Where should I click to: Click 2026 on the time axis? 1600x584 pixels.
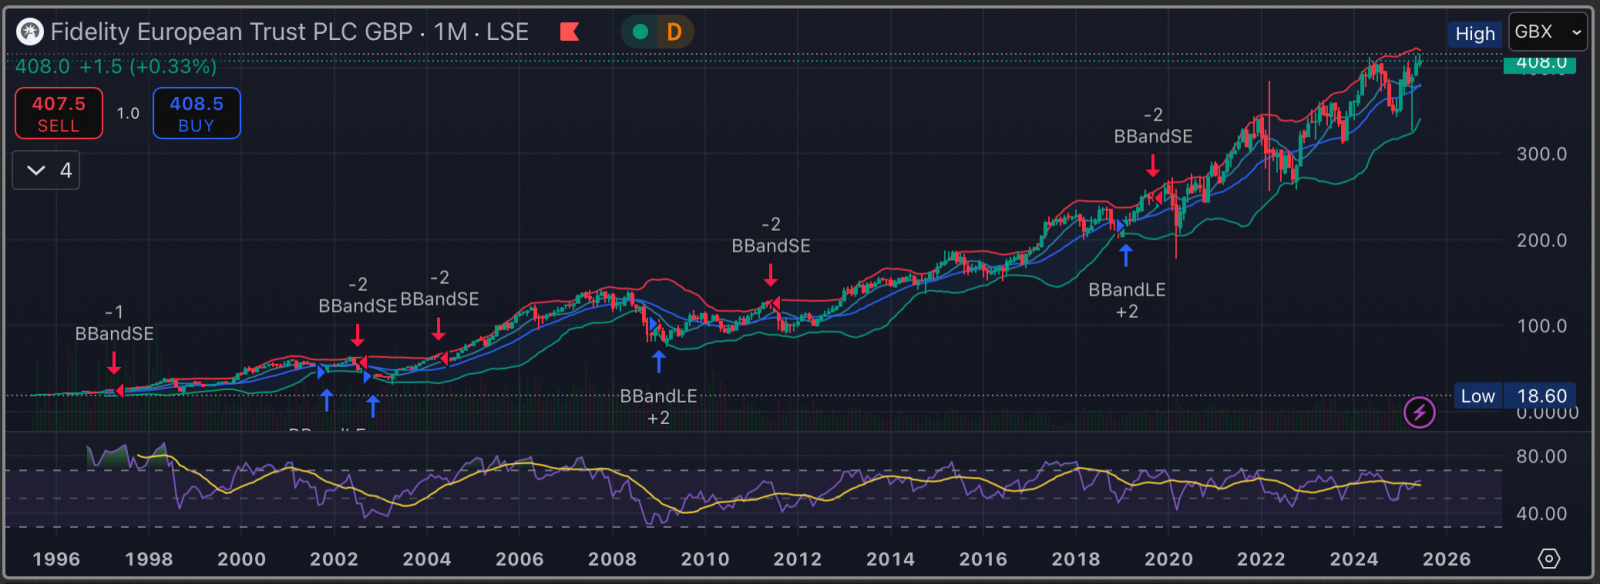pyautogui.click(x=1447, y=559)
